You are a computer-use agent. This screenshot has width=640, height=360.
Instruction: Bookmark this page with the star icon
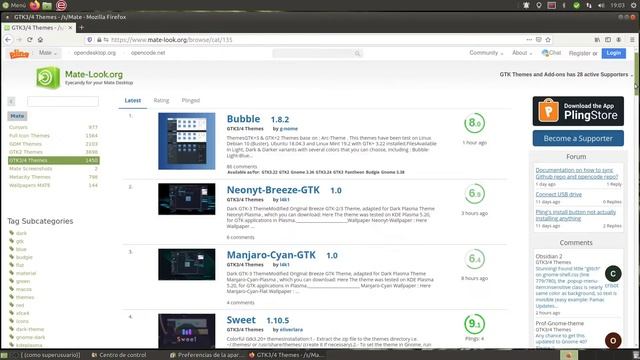point(548,40)
